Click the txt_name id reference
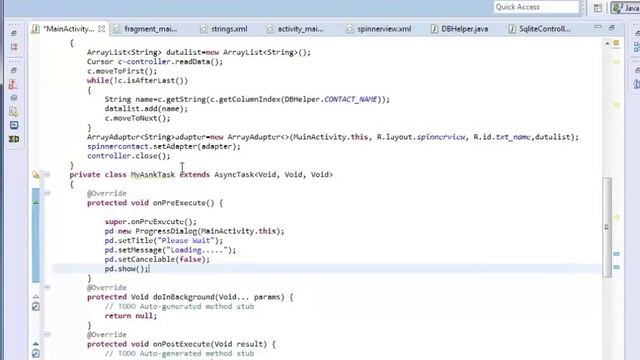Image resolution: width=640 pixels, height=360 pixels. click(x=513, y=137)
